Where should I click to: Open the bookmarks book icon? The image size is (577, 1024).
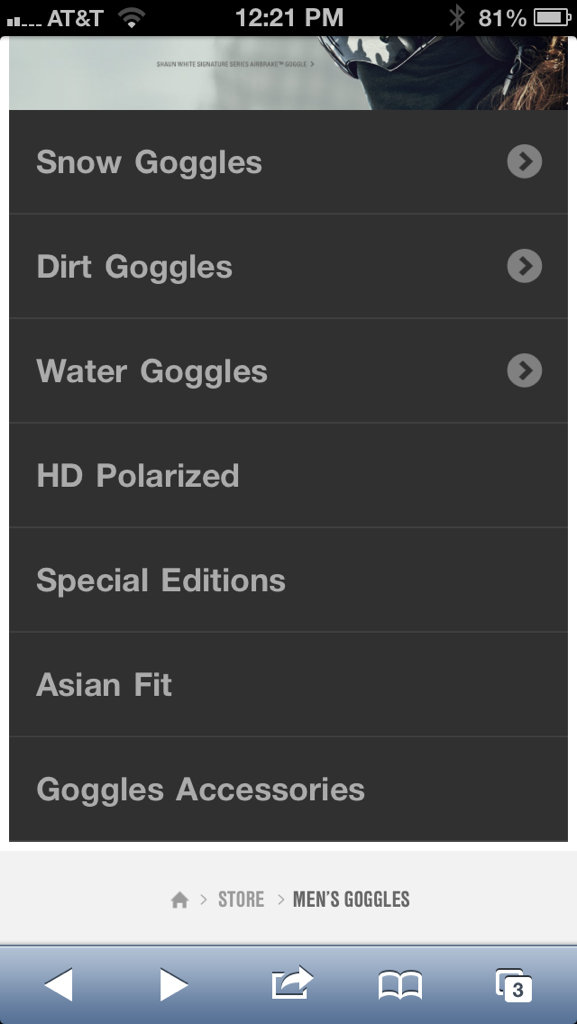tap(400, 985)
